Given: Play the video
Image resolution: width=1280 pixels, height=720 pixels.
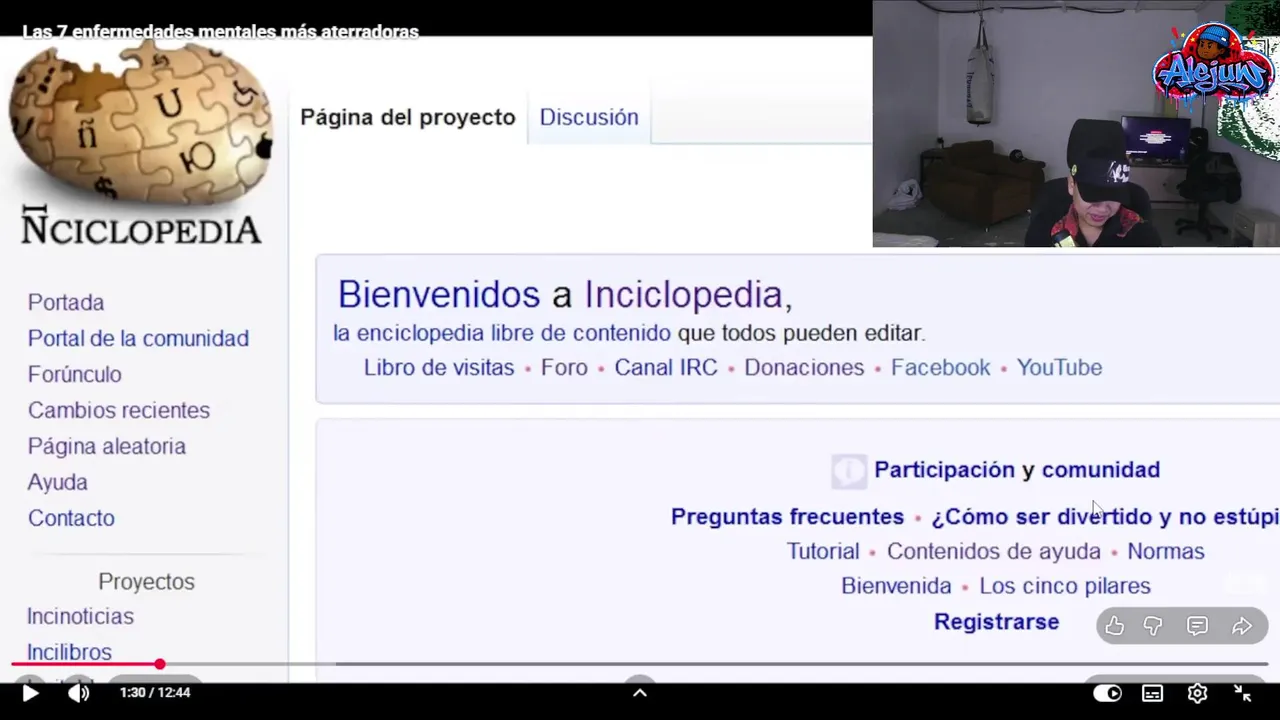Looking at the screenshot, I should coord(30,692).
